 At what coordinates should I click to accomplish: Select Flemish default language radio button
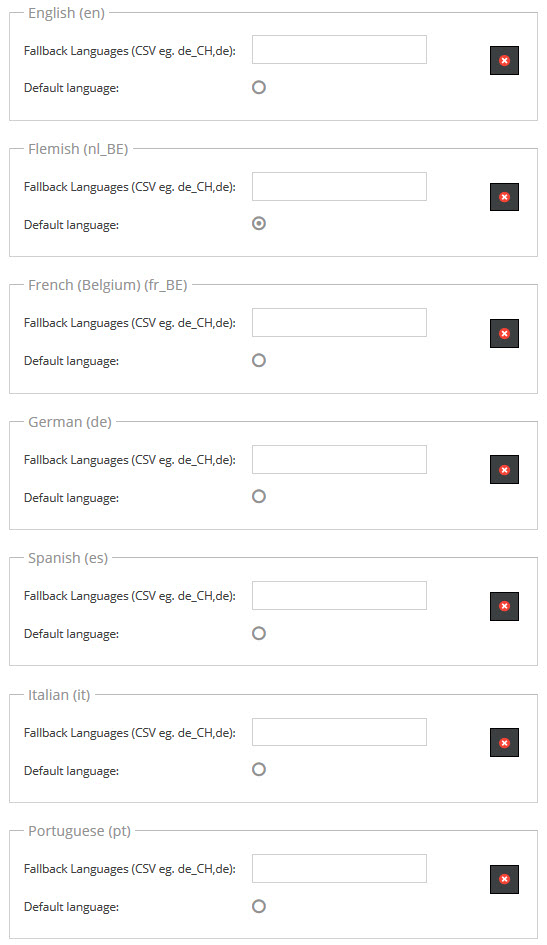(259, 224)
